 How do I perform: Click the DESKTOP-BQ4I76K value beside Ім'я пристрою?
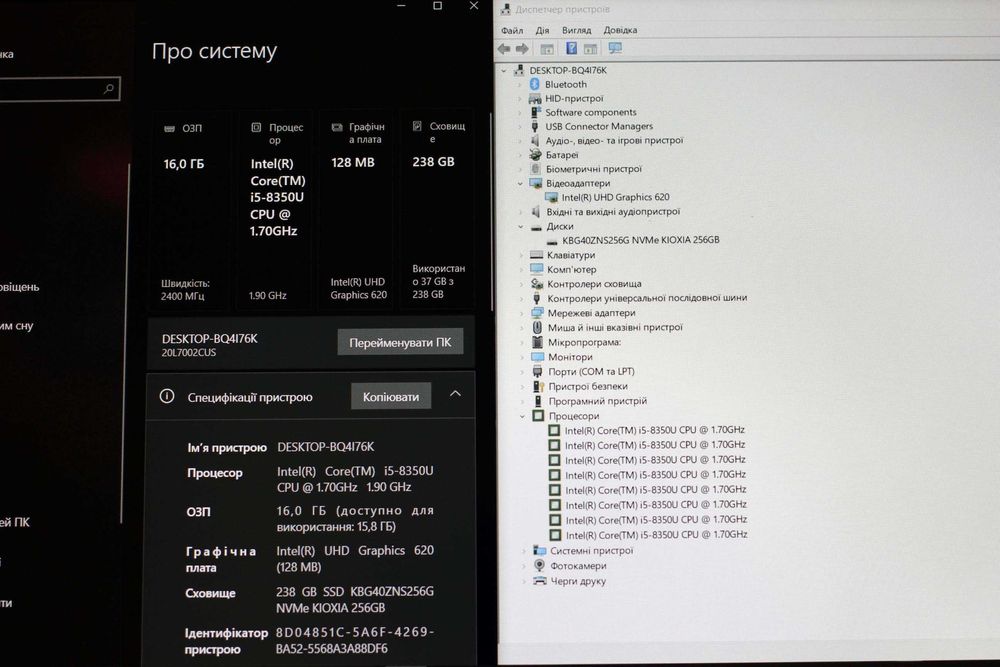pos(325,447)
